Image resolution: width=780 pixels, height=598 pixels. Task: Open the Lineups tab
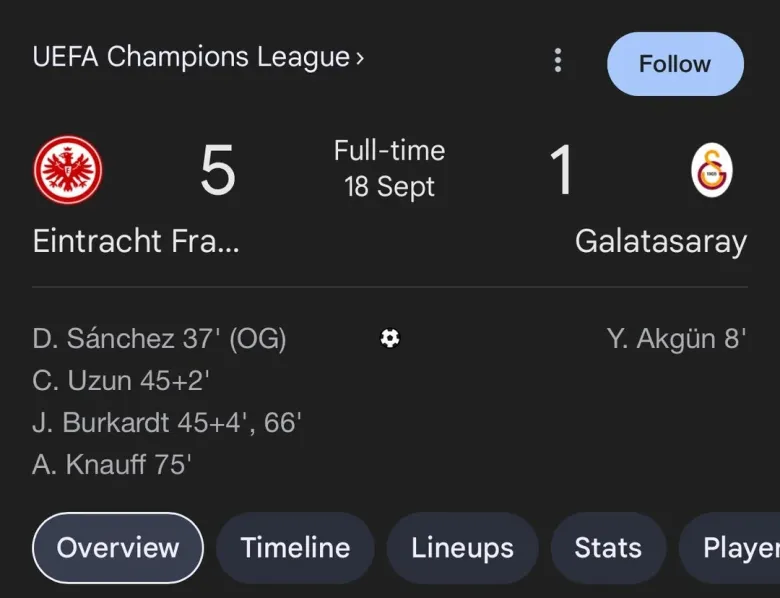(462, 548)
